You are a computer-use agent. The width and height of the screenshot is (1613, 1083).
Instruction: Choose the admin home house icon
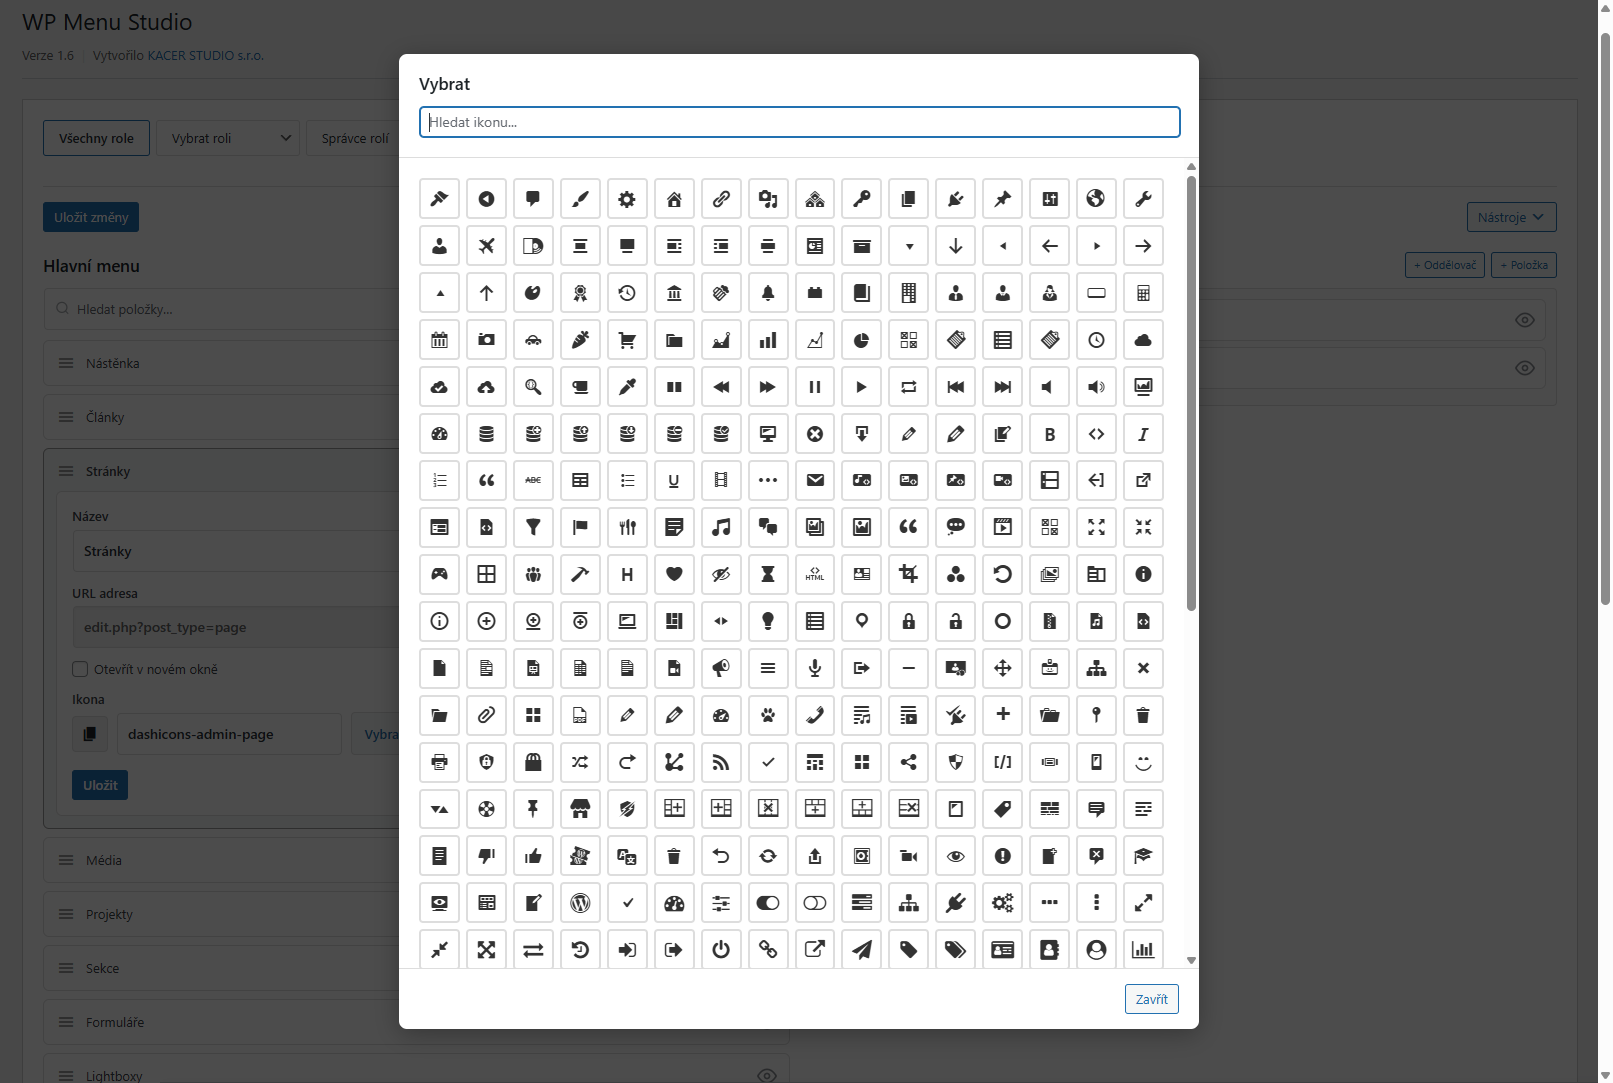pos(674,199)
